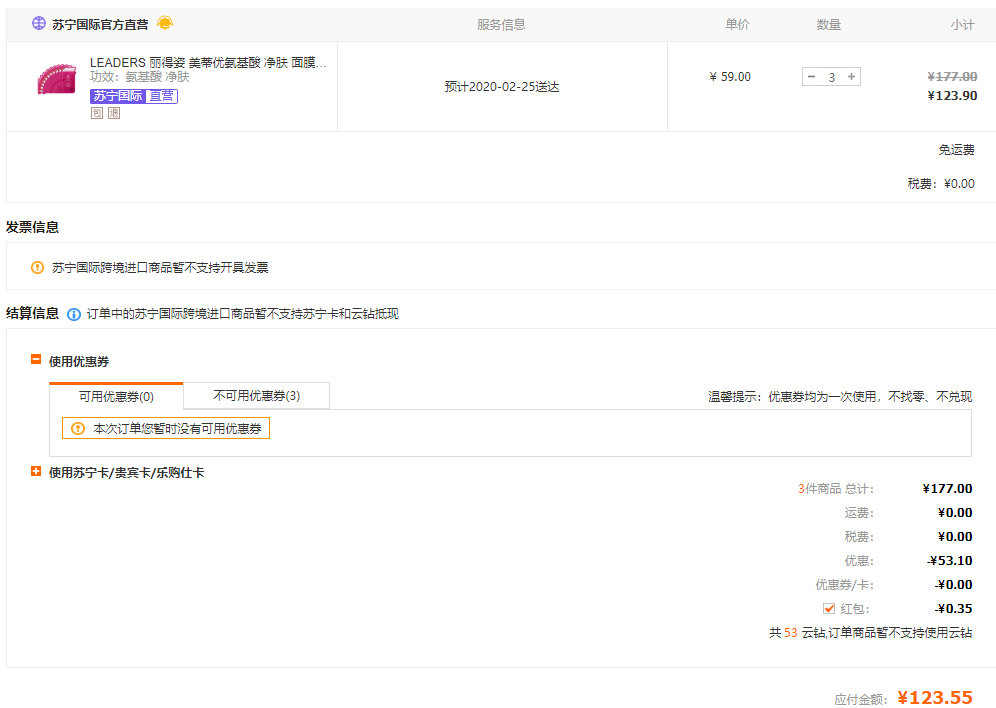Viewport: 996px width, 708px height.
Task: Click the 本次订单您暂时没有可用优惠券 message
Action: click(x=177, y=429)
